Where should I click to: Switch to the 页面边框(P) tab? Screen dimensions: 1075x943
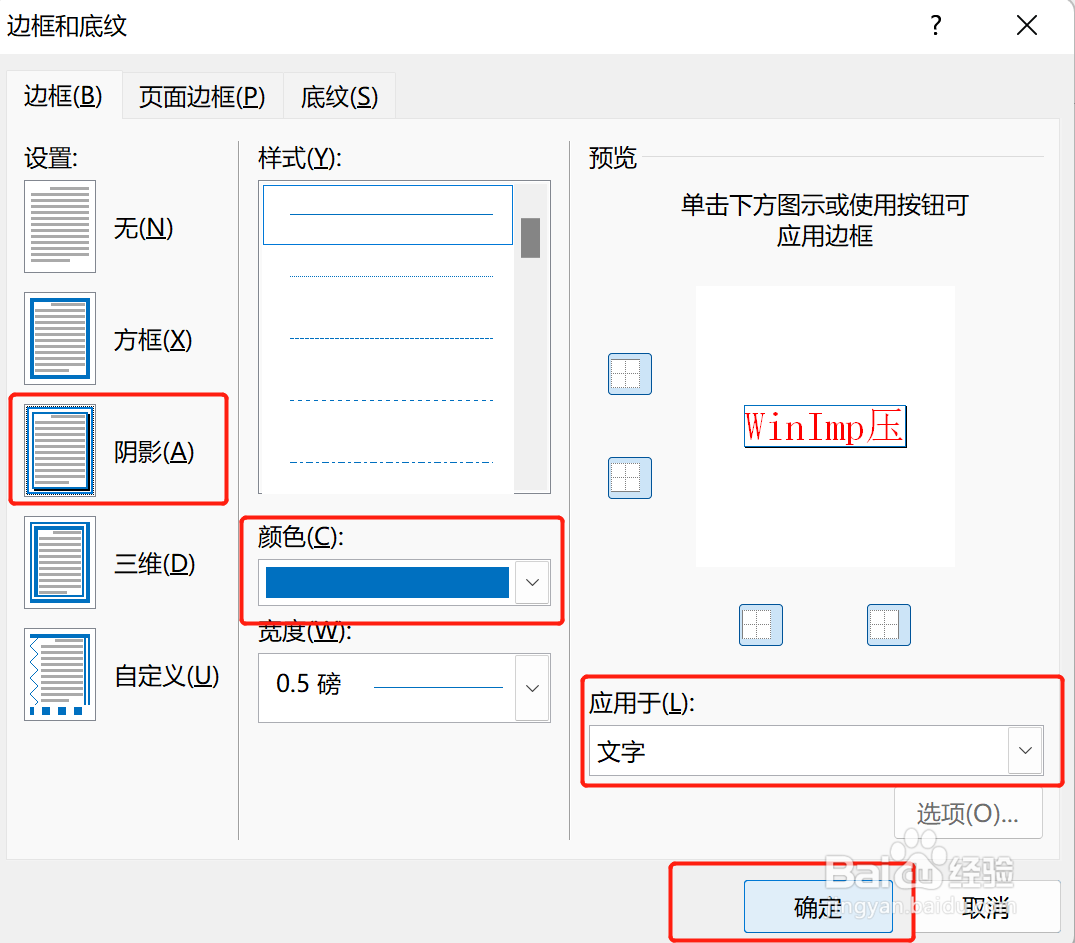pos(202,96)
